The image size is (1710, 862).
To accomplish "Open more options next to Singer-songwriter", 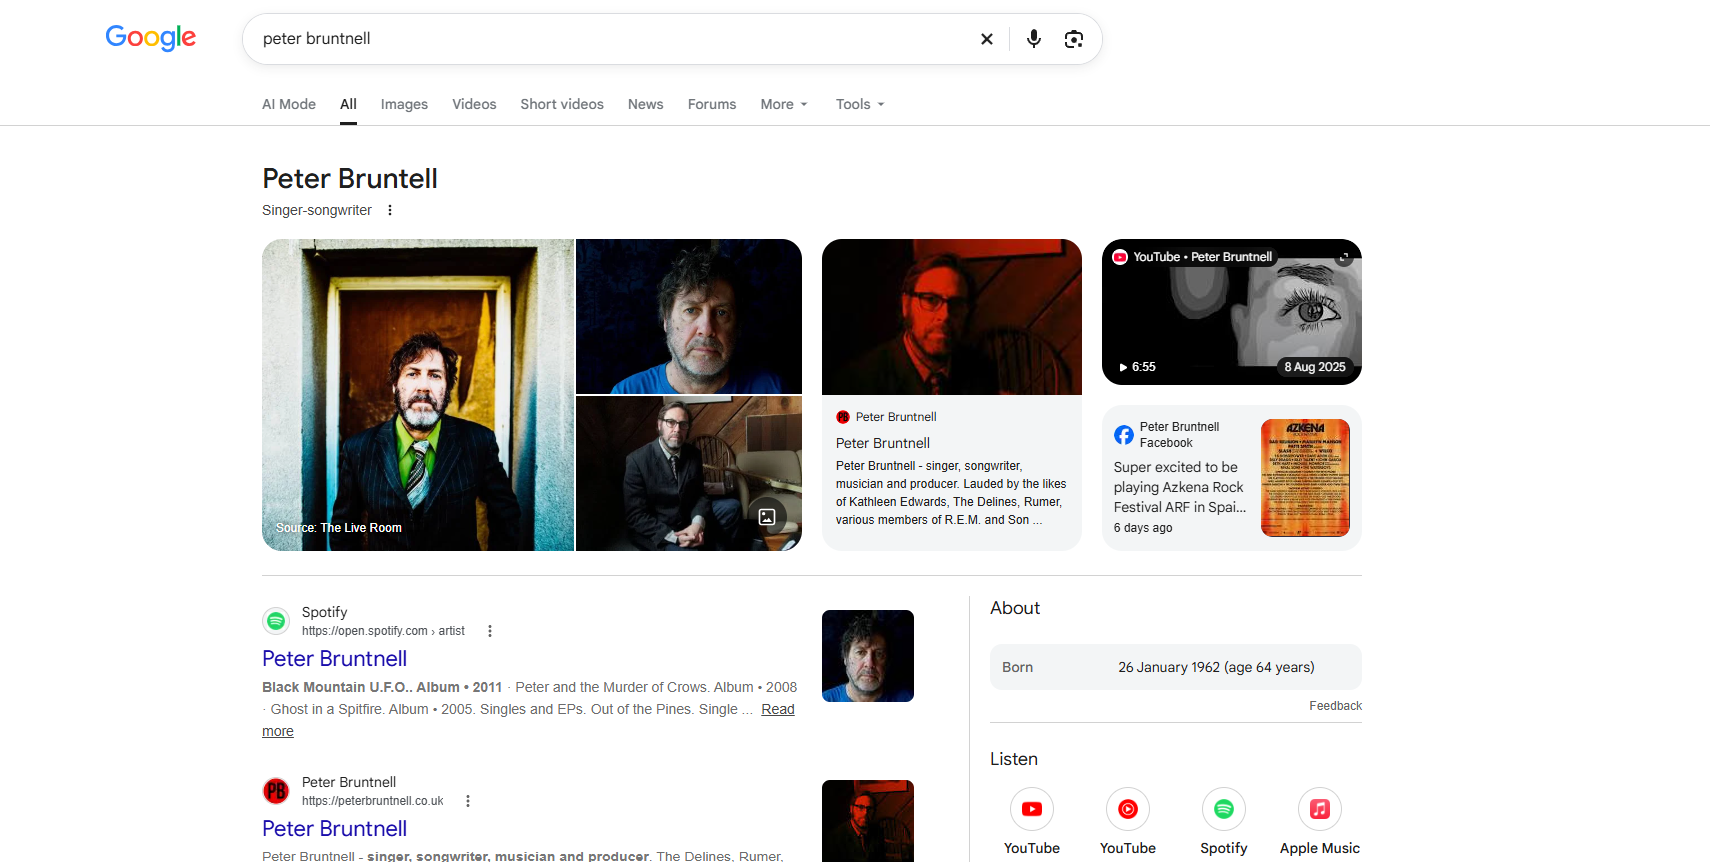I will coord(390,210).
